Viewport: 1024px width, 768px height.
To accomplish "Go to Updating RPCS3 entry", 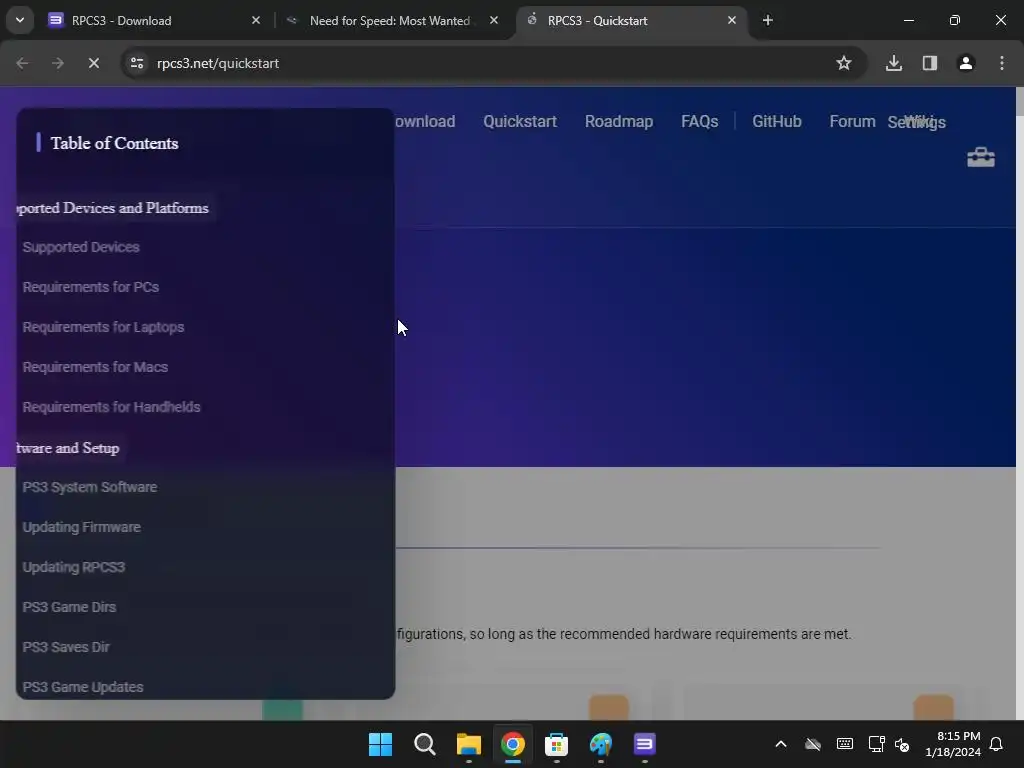I will (x=74, y=567).
